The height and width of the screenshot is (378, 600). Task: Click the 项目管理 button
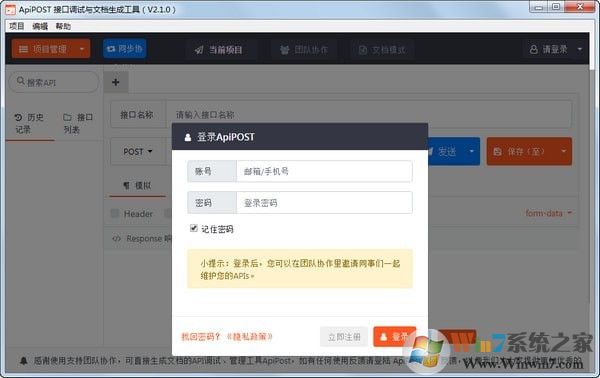(x=51, y=49)
